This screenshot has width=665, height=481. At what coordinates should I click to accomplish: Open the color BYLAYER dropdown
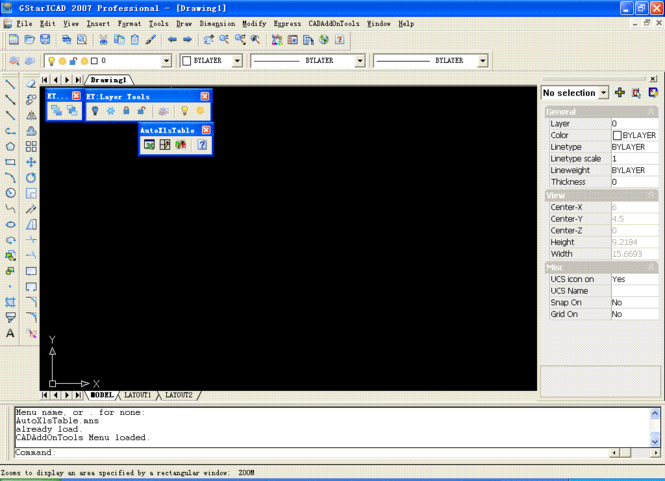point(237,61)
